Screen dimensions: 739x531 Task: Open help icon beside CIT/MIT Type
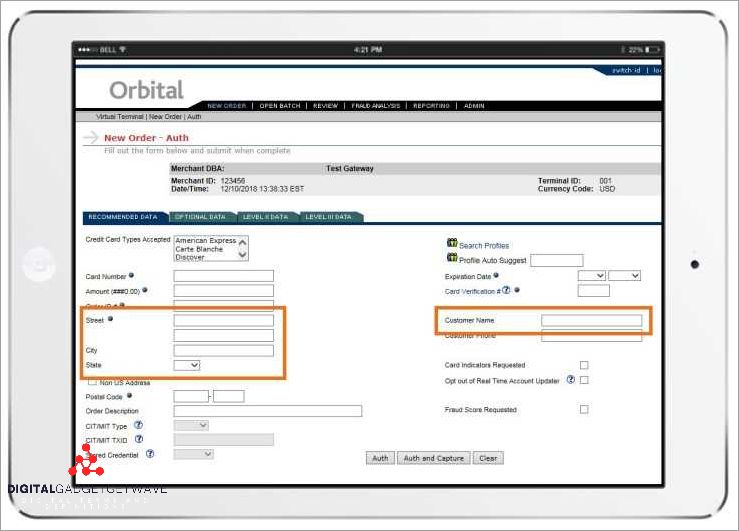[139, 425]
